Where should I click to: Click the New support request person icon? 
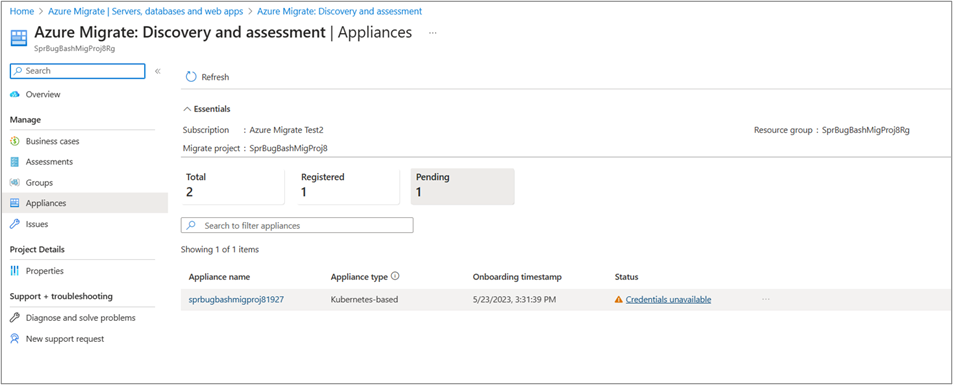[15, 339]
